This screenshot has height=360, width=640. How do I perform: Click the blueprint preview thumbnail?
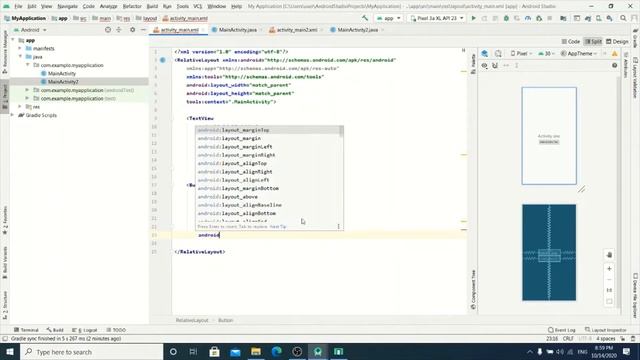[x=549, y=253]
